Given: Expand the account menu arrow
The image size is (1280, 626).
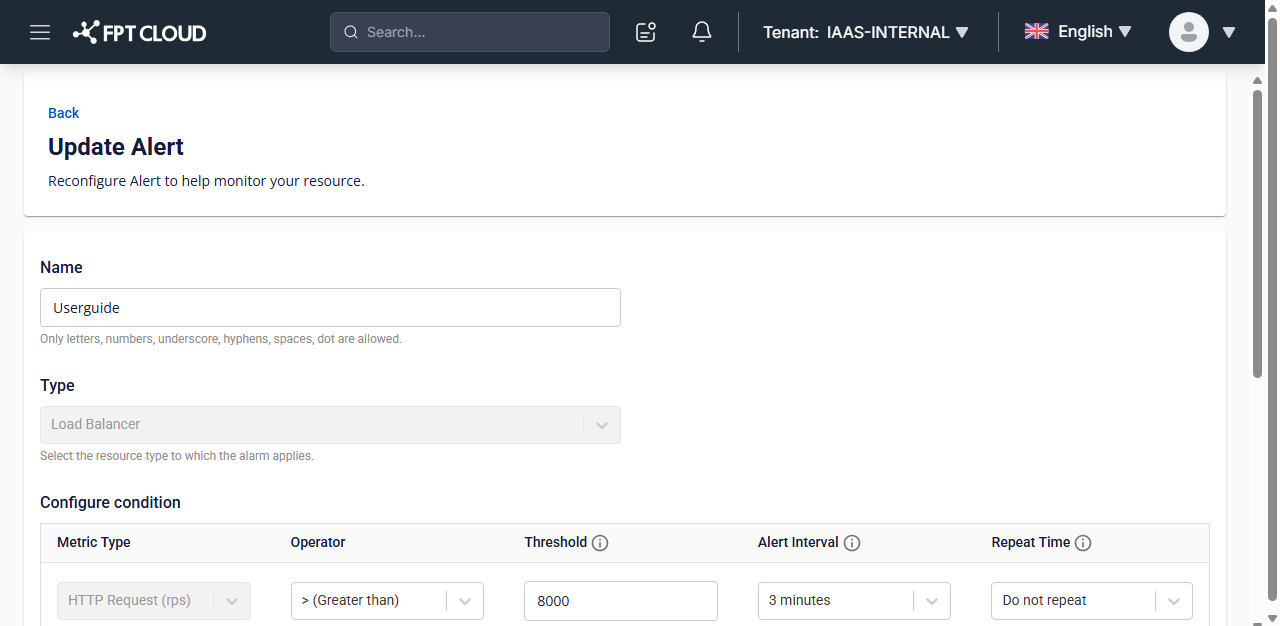Looking at the screenshot, I should tap(1229, 32).
